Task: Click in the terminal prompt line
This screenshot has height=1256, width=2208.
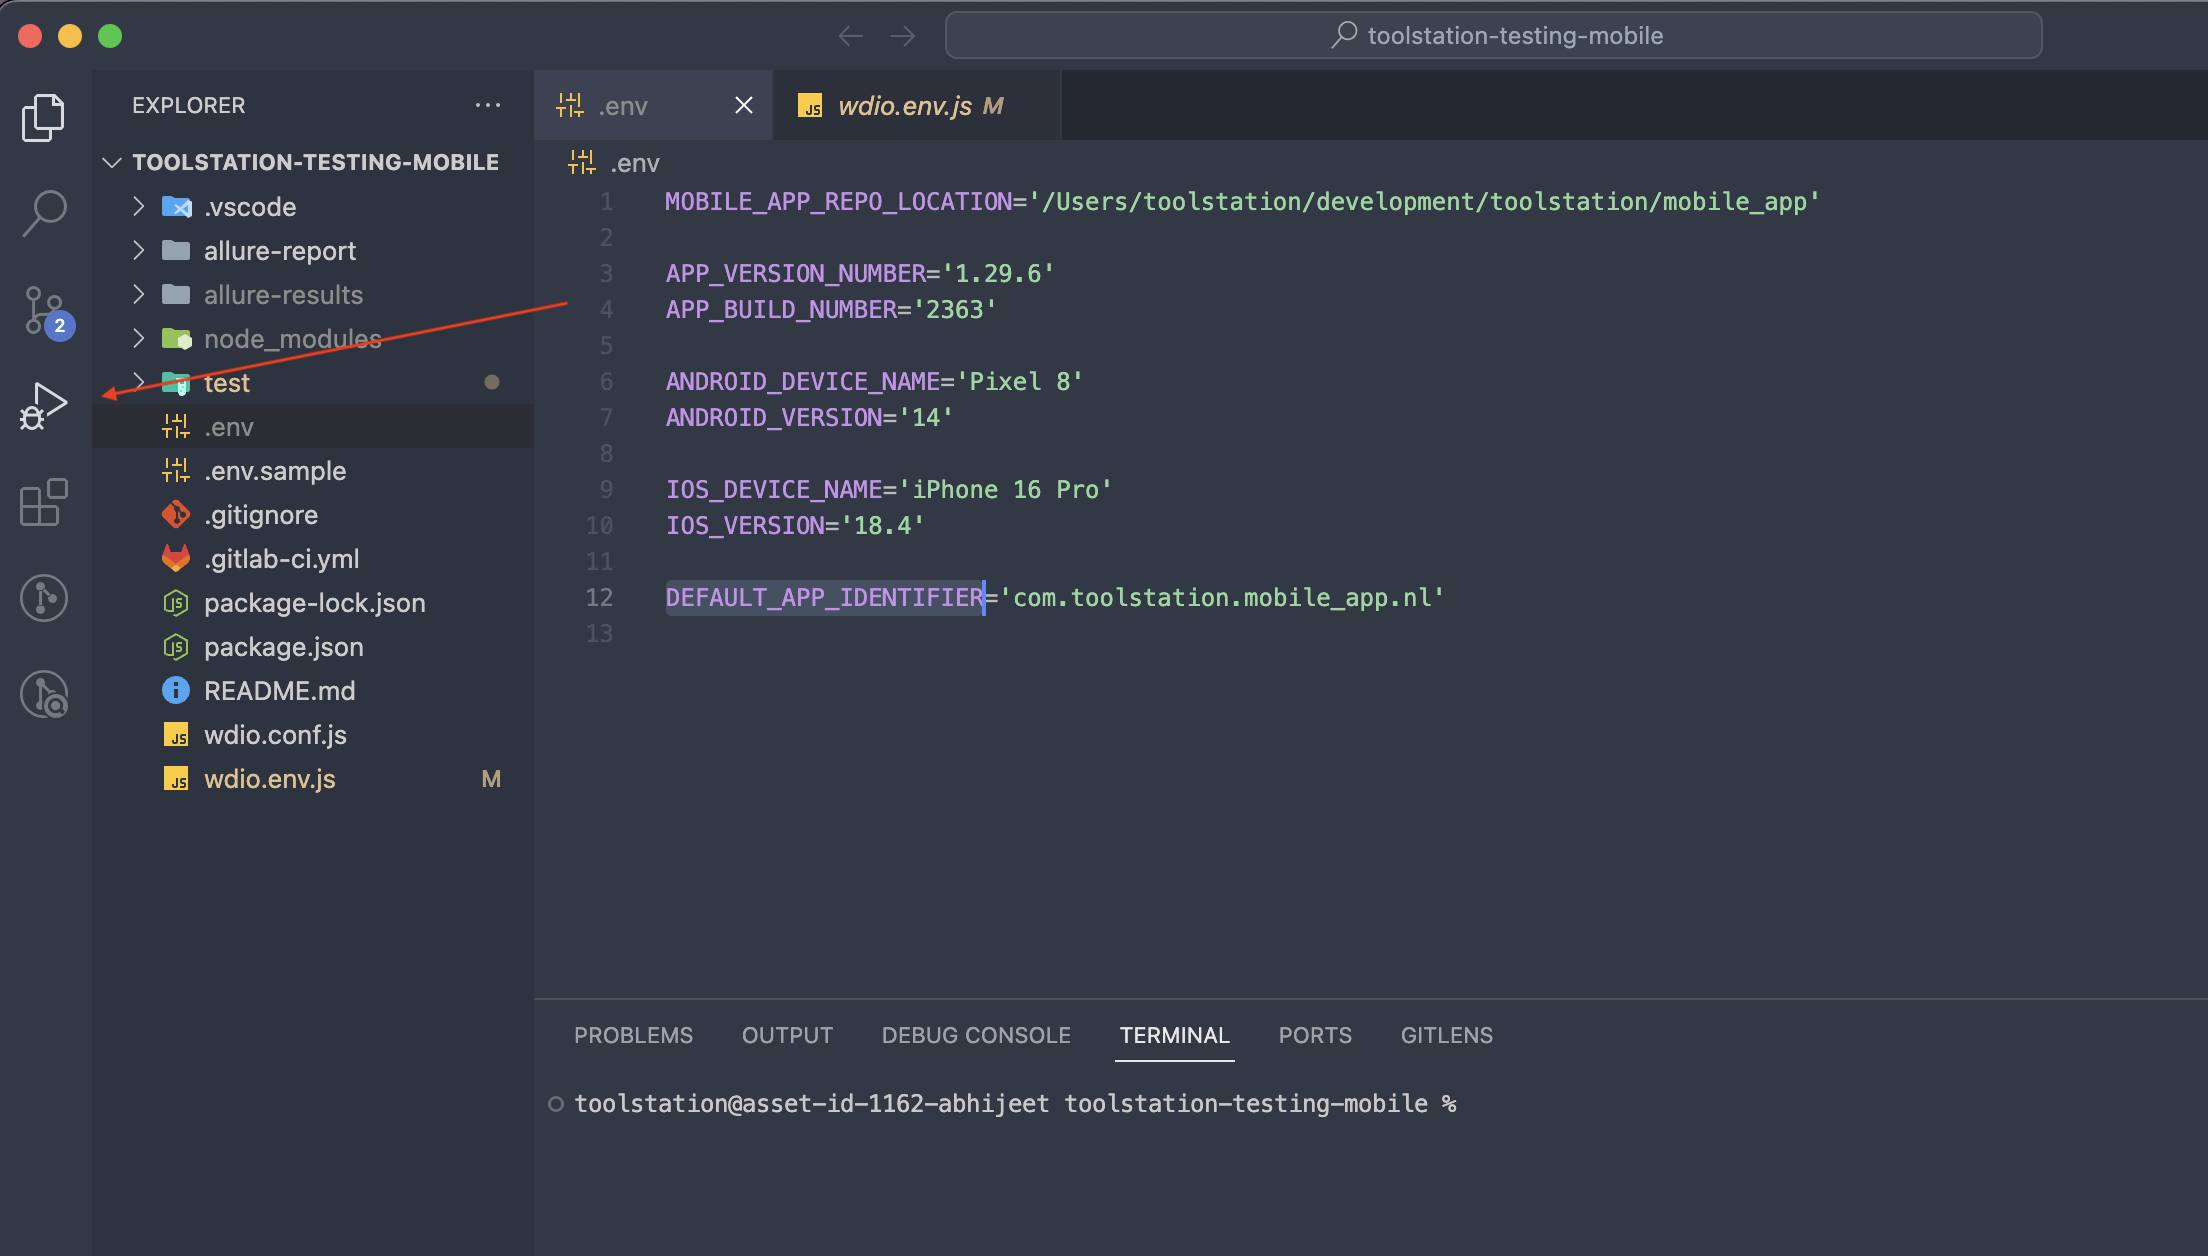Action: (1100, 1103)
